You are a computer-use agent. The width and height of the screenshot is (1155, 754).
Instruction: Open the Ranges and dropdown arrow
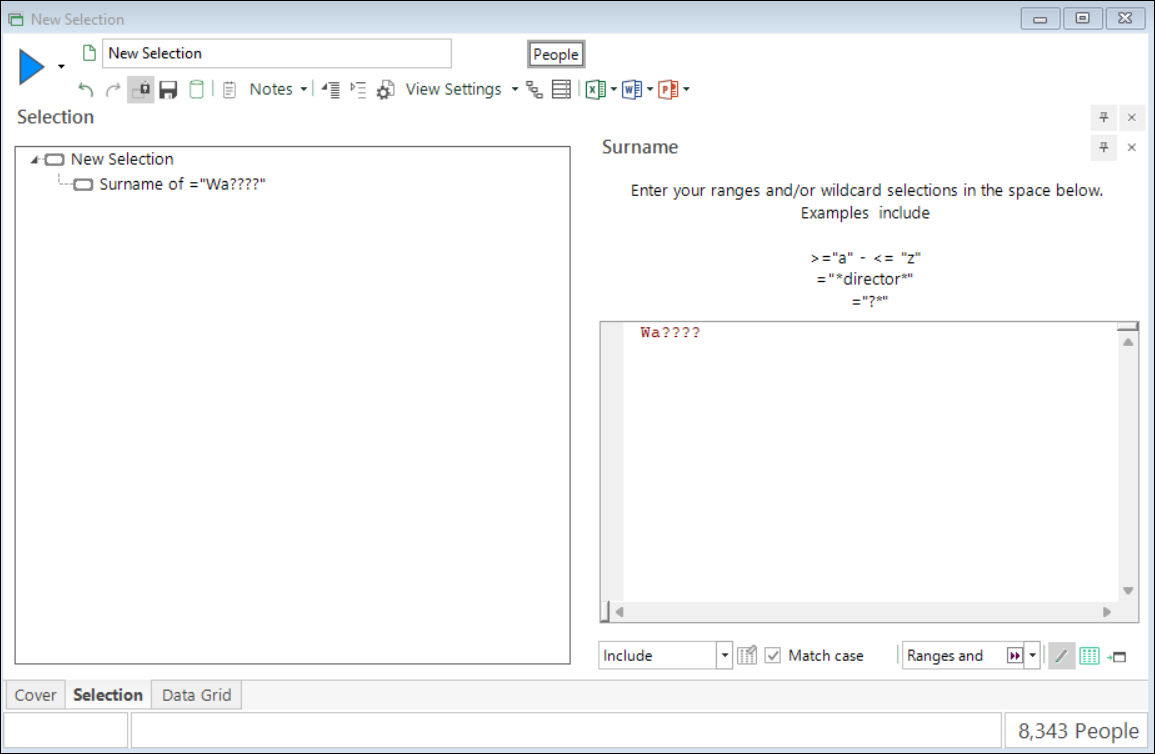click(x=1032, y=655)
